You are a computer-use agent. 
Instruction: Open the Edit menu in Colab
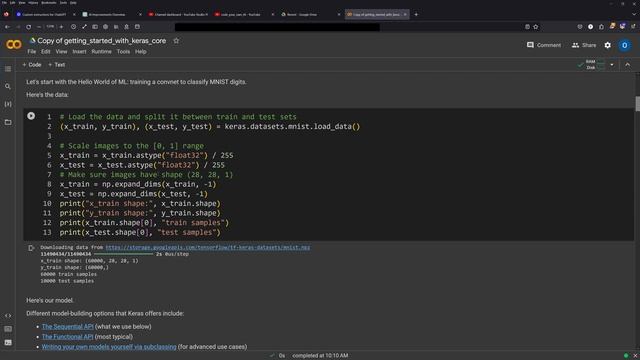(x=45, y=52)
